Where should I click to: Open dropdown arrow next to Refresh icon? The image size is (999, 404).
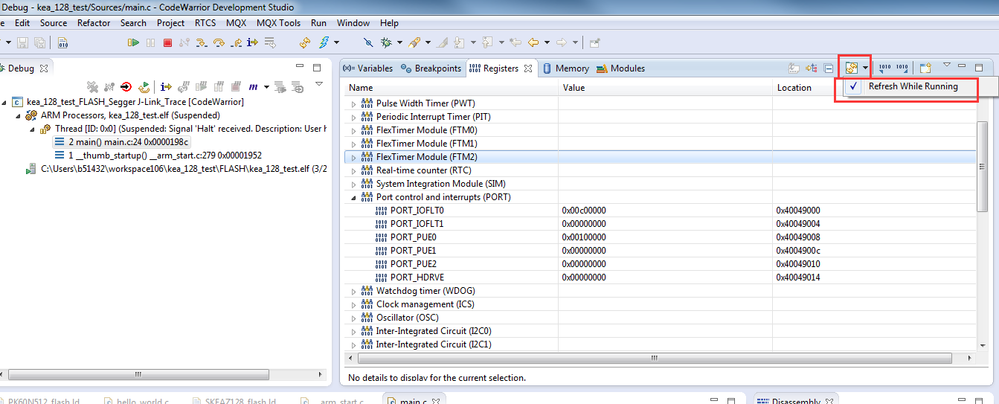865,68
